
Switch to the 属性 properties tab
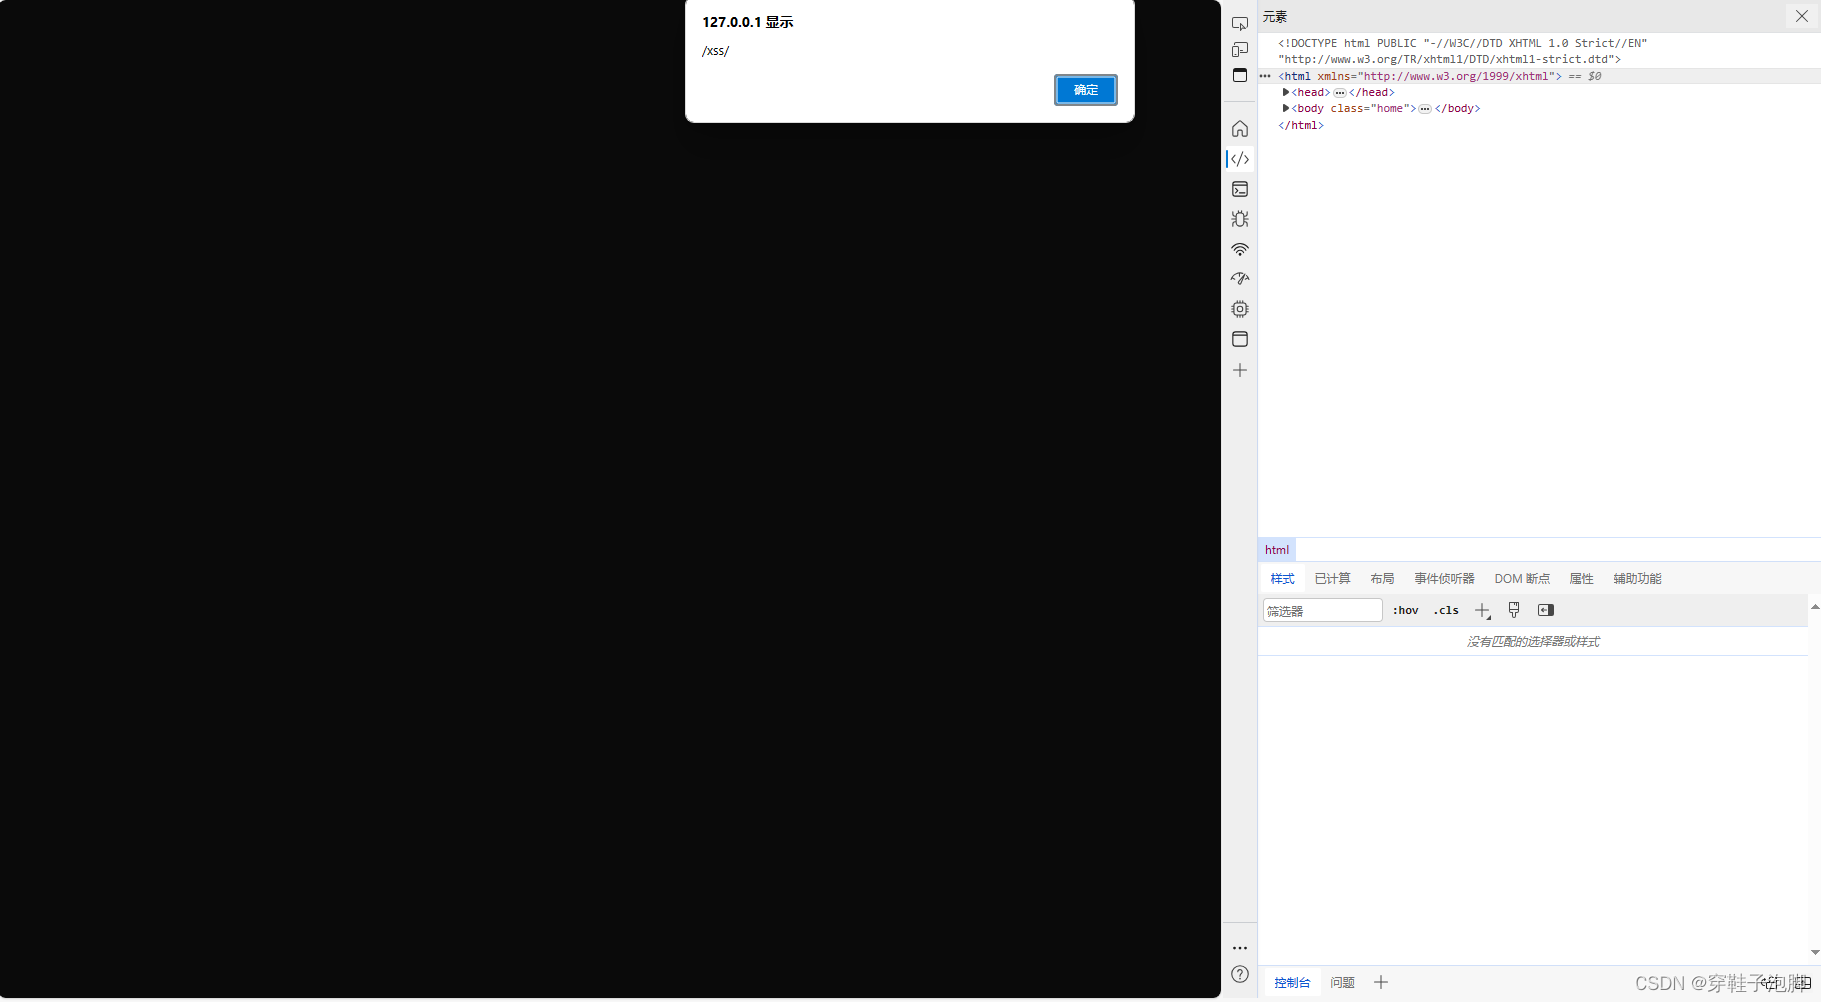1582,579
